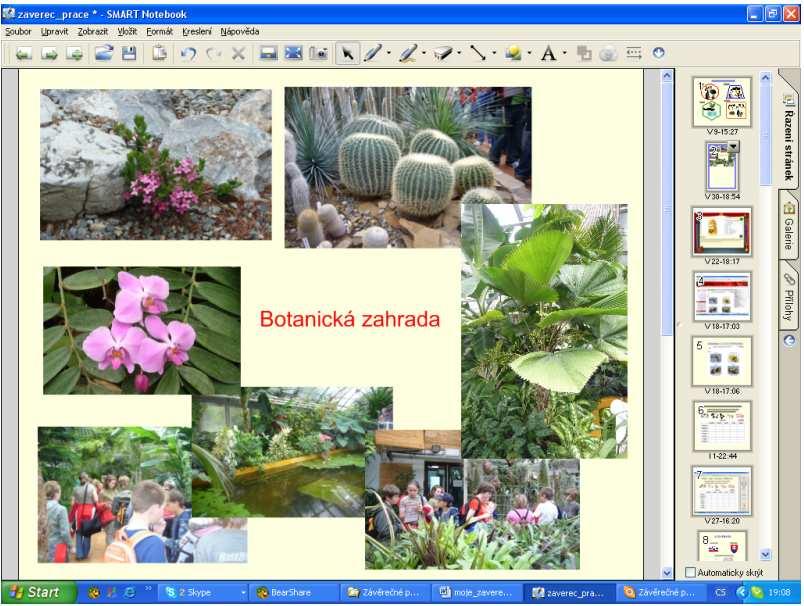
Task: Select page 3 thumbnail
Action: [722, 232]
